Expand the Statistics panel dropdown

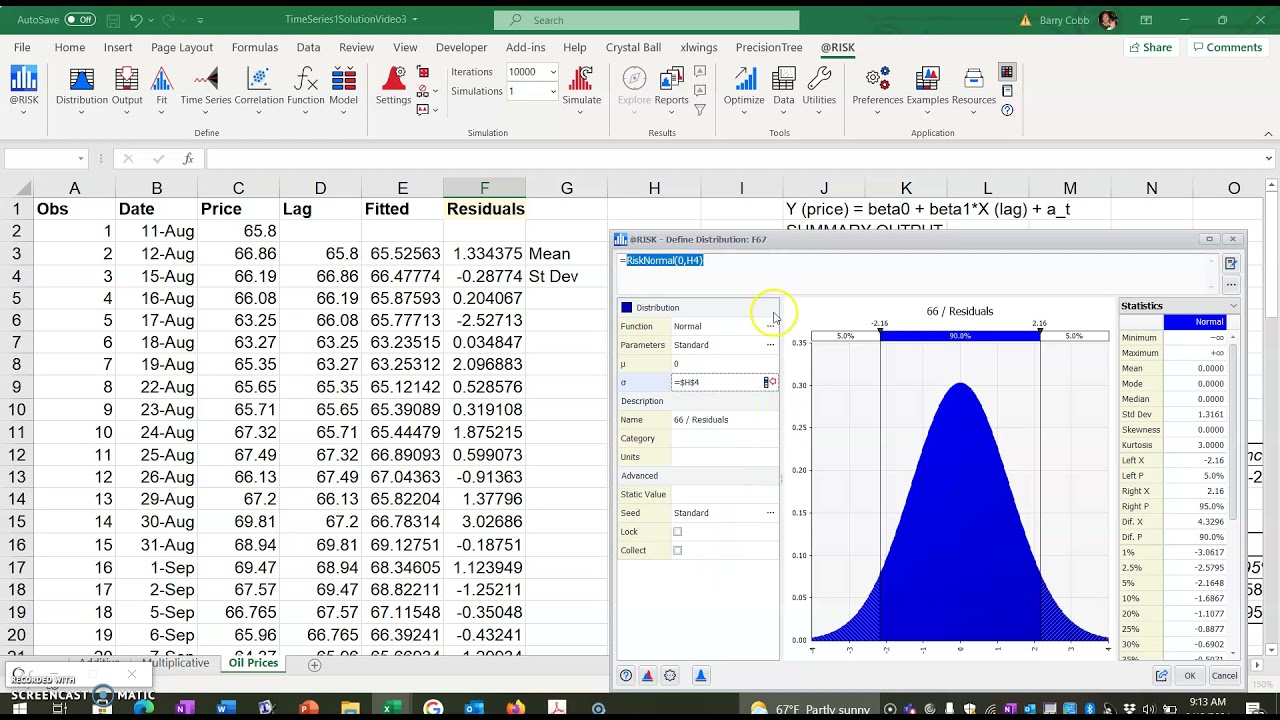tap(1233, 306)
